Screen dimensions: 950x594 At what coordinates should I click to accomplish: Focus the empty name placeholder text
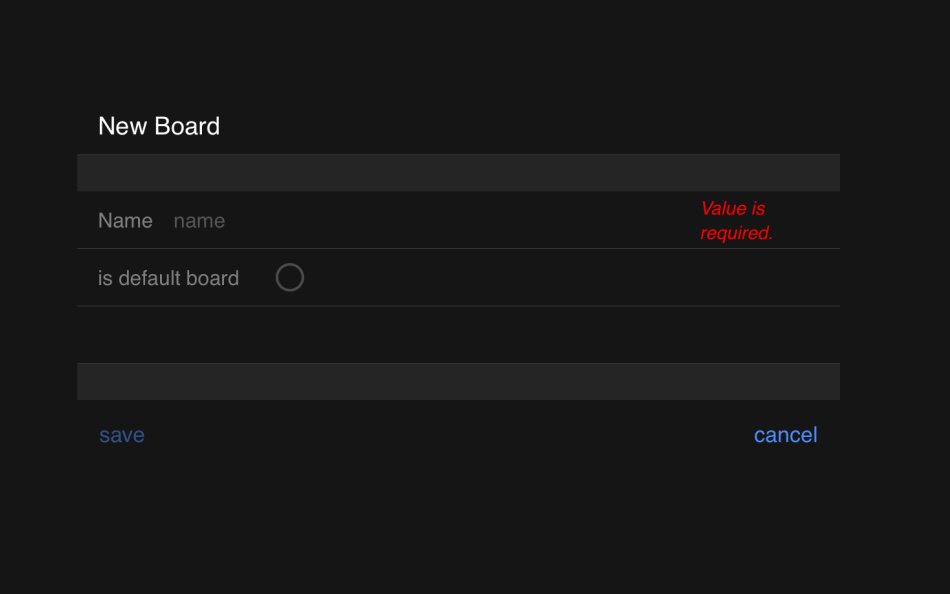click(x=199, y=220)
